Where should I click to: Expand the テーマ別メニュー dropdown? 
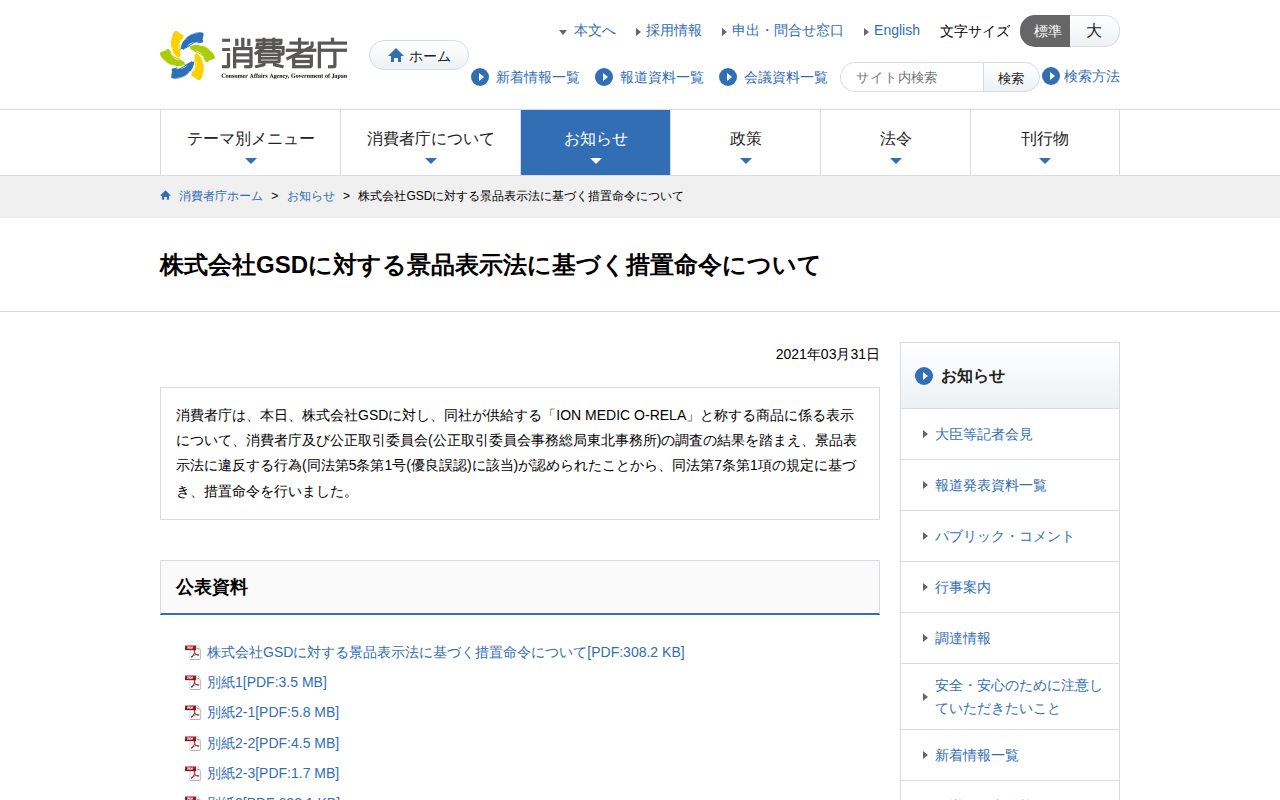point(250,143)
